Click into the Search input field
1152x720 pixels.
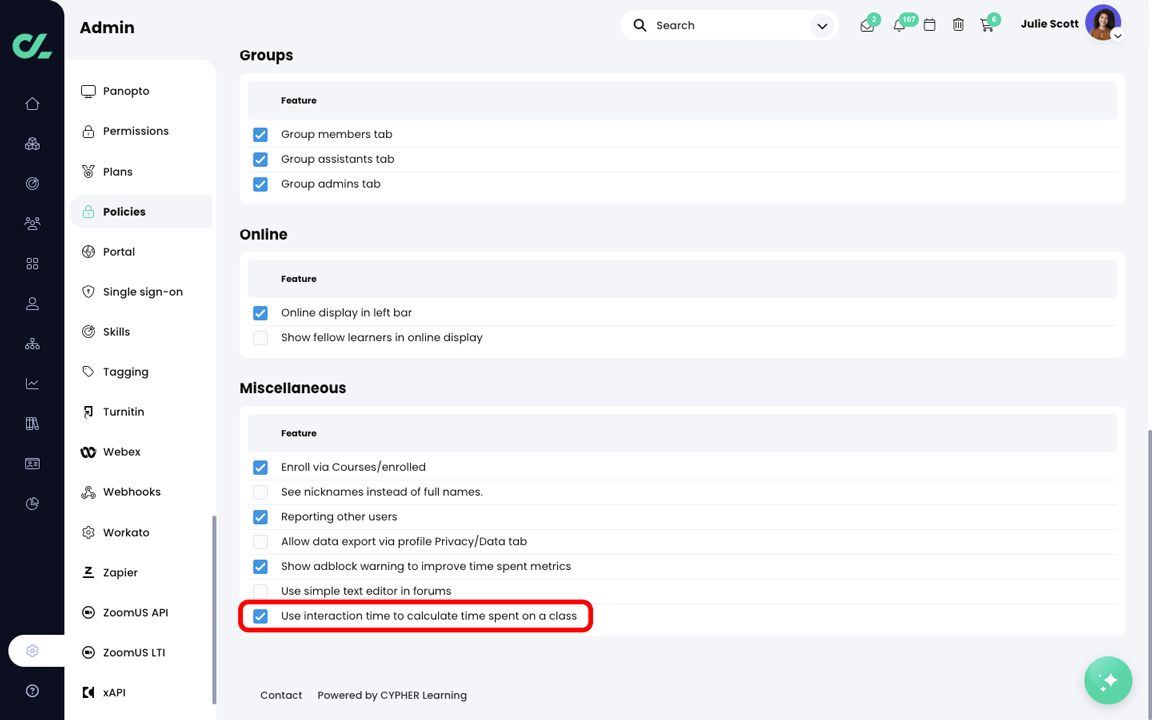click(x=730, y=26)
